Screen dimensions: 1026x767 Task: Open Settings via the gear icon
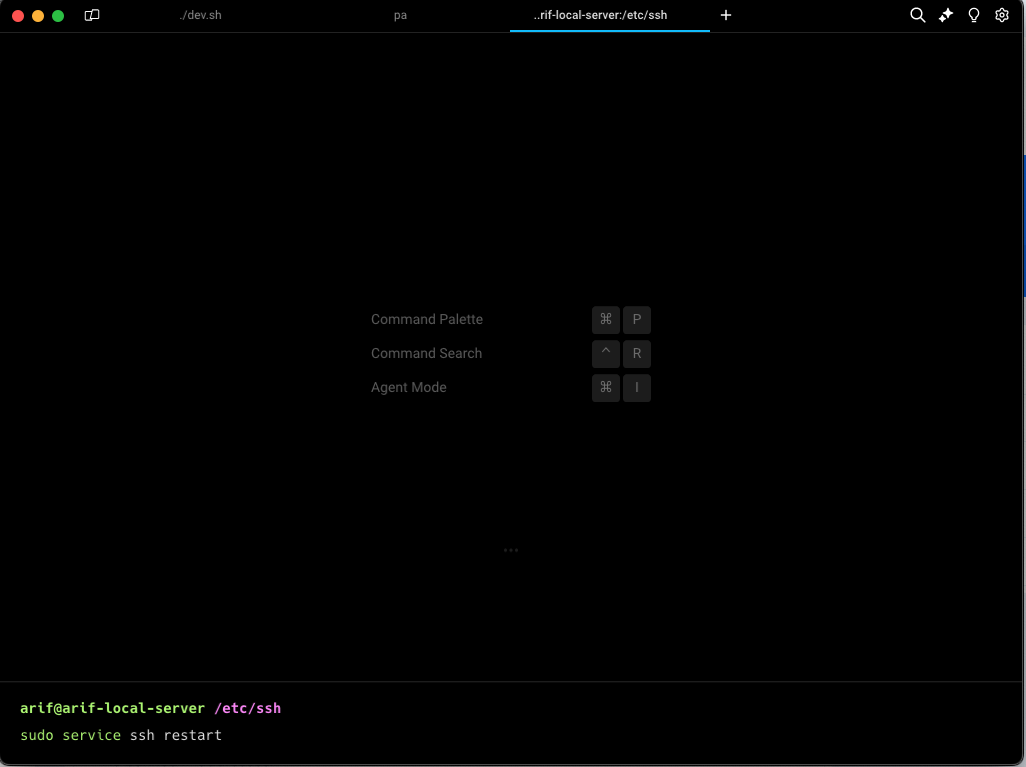(x=1001, y=15)
